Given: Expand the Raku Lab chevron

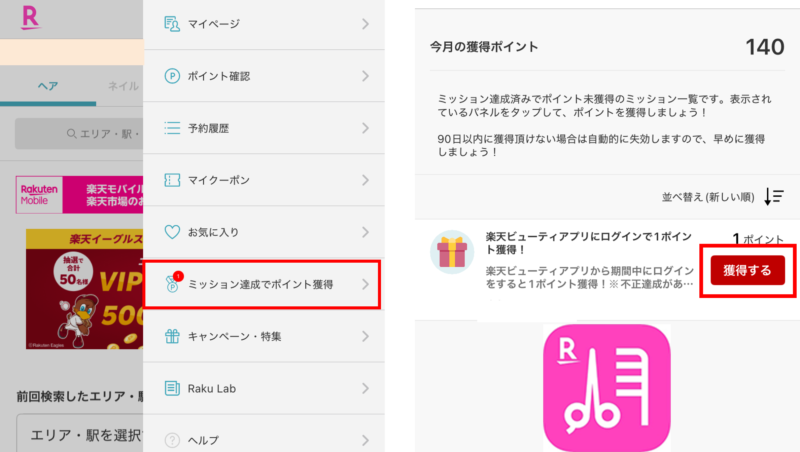Looking at the screenshot, I should (x=365, y=388).
